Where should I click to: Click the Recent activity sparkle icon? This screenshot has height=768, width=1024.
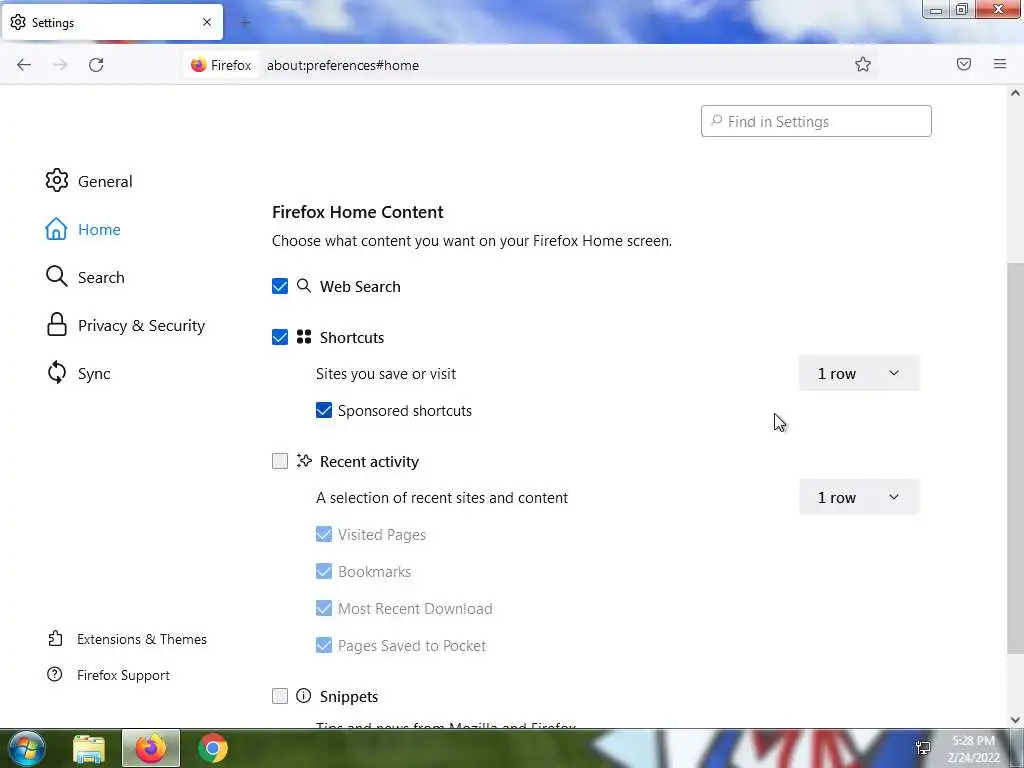[x=304, y=461]
